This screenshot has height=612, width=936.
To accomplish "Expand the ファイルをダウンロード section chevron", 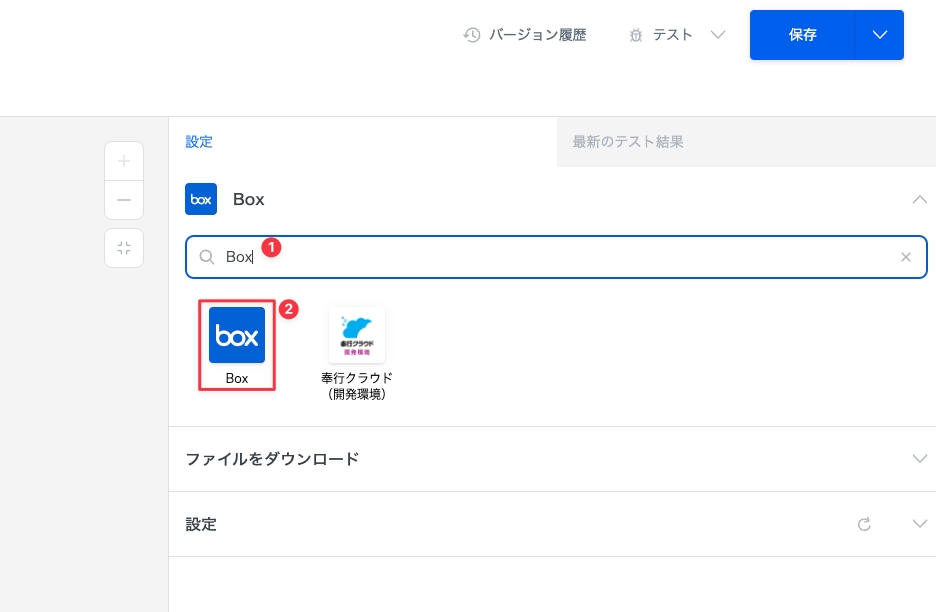I will click(920, 459).
